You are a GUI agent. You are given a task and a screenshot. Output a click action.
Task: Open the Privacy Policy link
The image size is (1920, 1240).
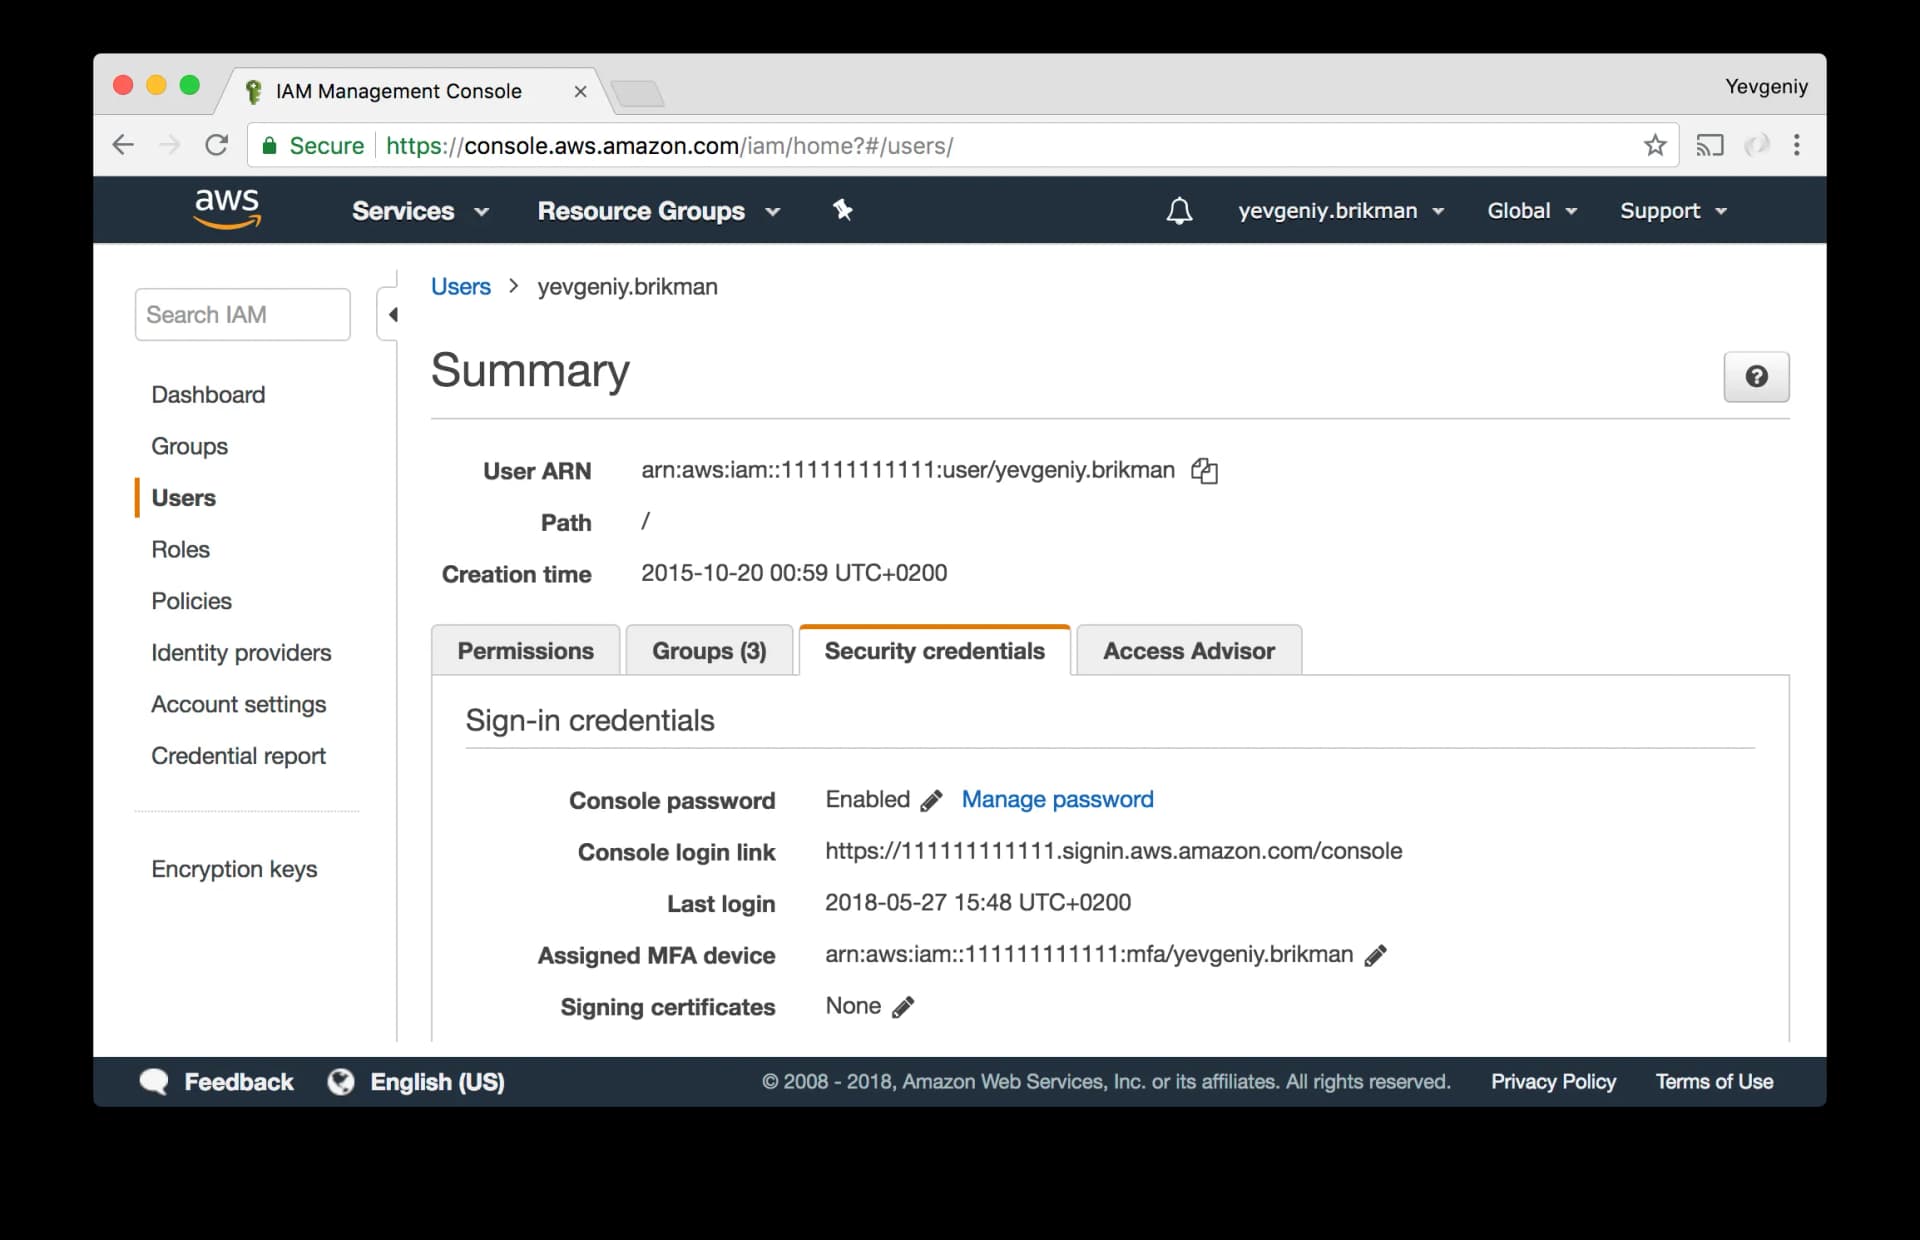coord(1553,1082)
